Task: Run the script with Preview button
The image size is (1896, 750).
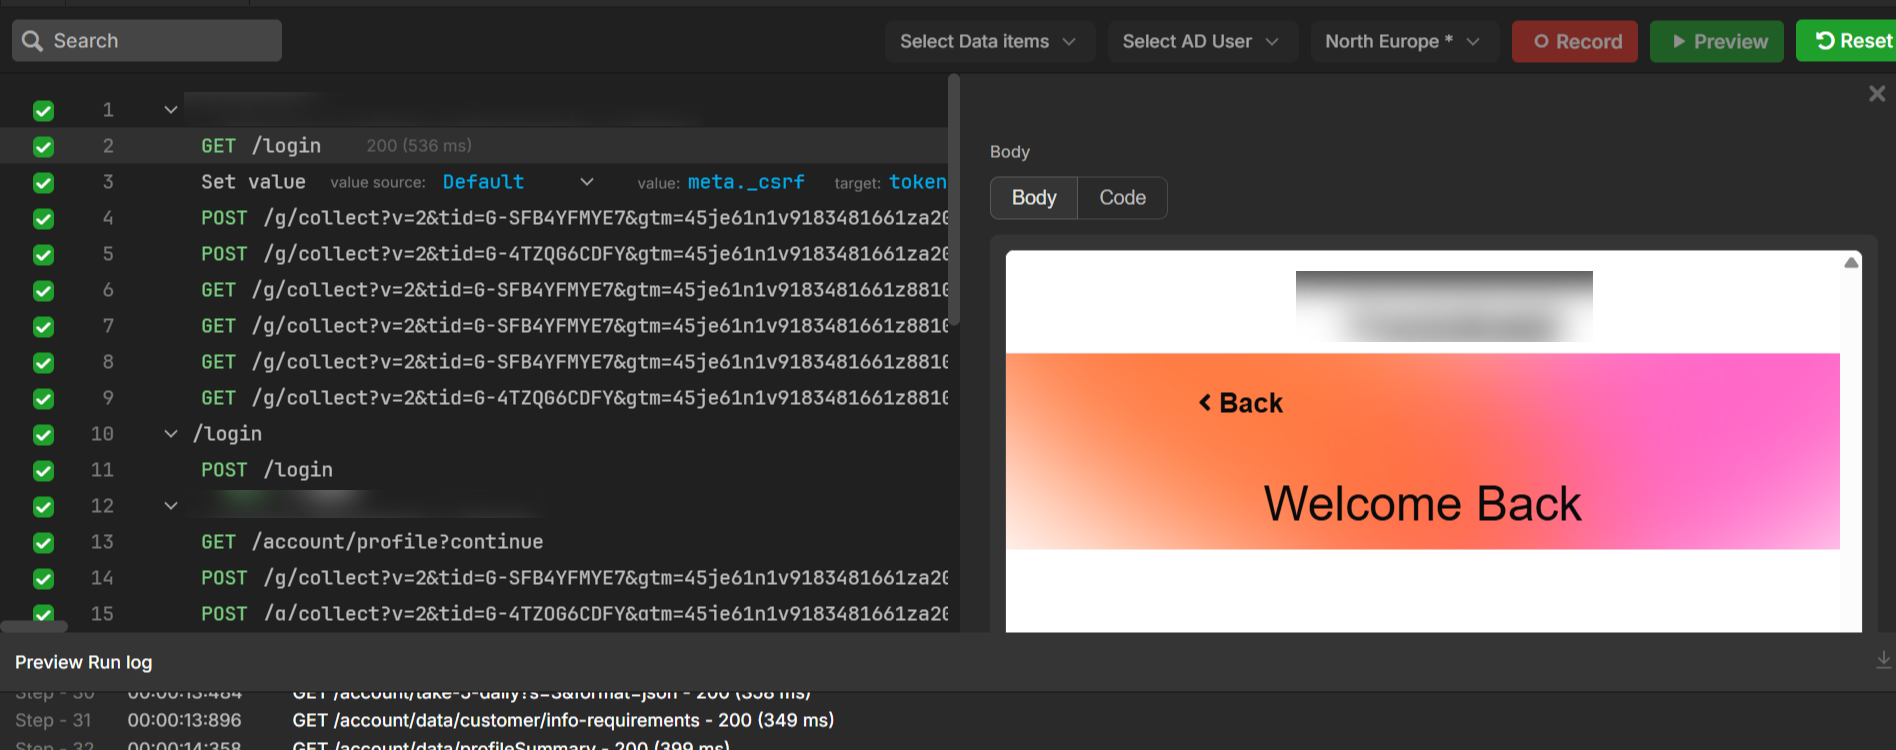Action: (x=1716, y=41)
